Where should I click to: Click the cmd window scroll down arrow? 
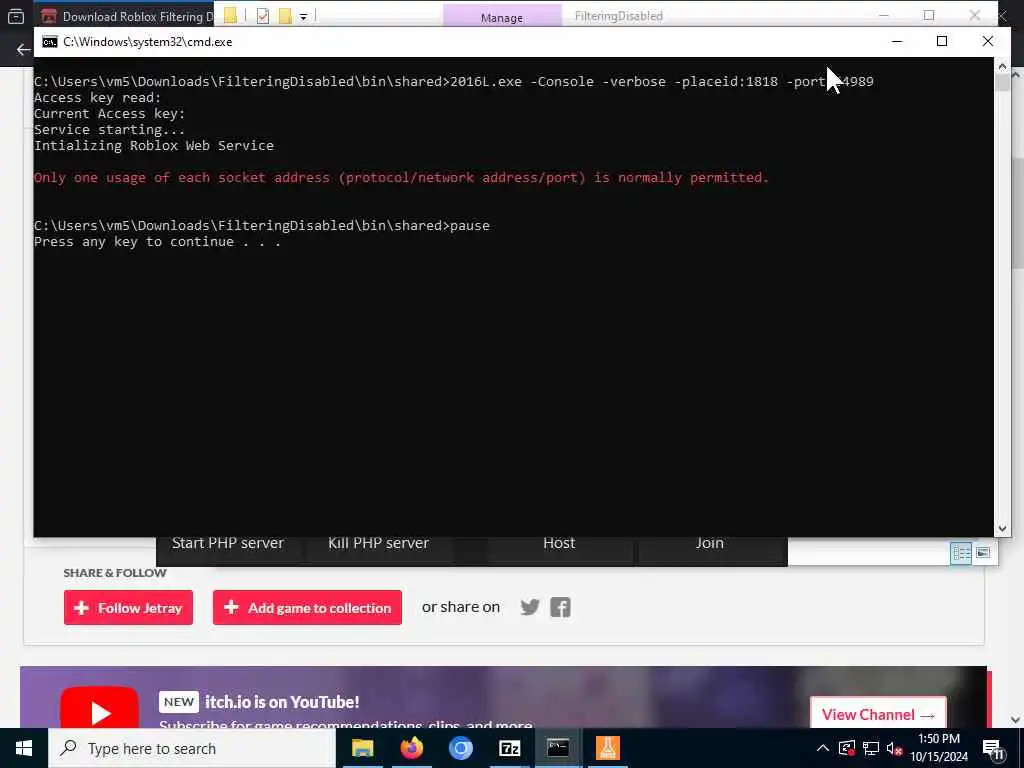1002,529
